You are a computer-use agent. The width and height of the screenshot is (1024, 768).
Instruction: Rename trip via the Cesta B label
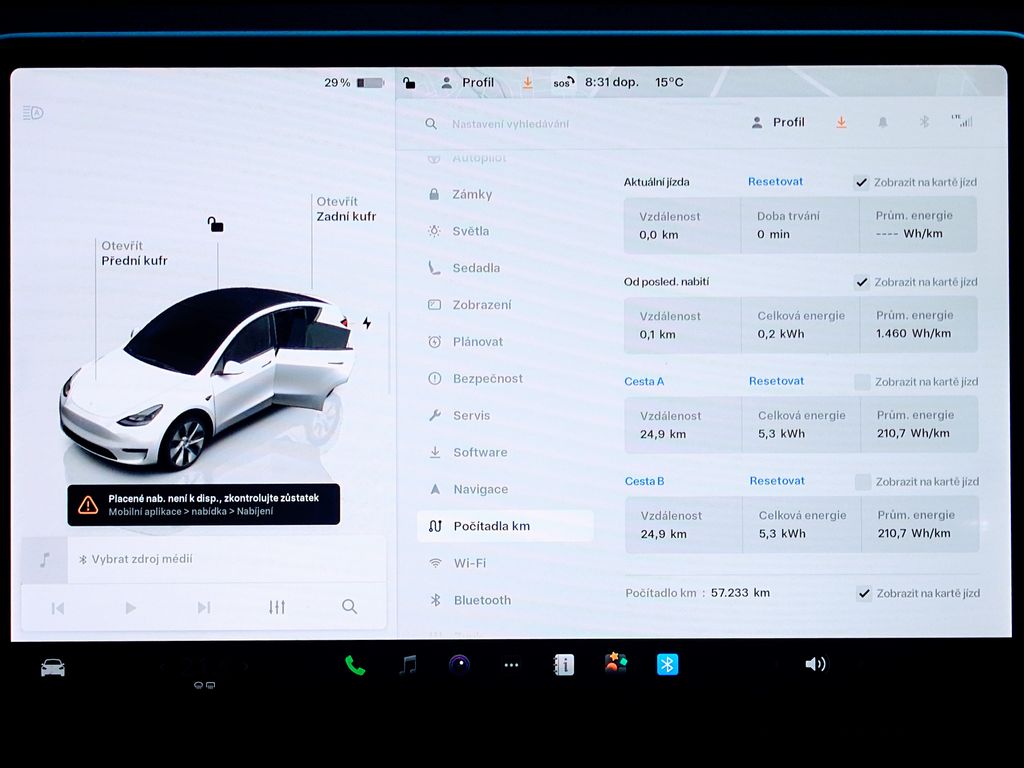[645, 481]
